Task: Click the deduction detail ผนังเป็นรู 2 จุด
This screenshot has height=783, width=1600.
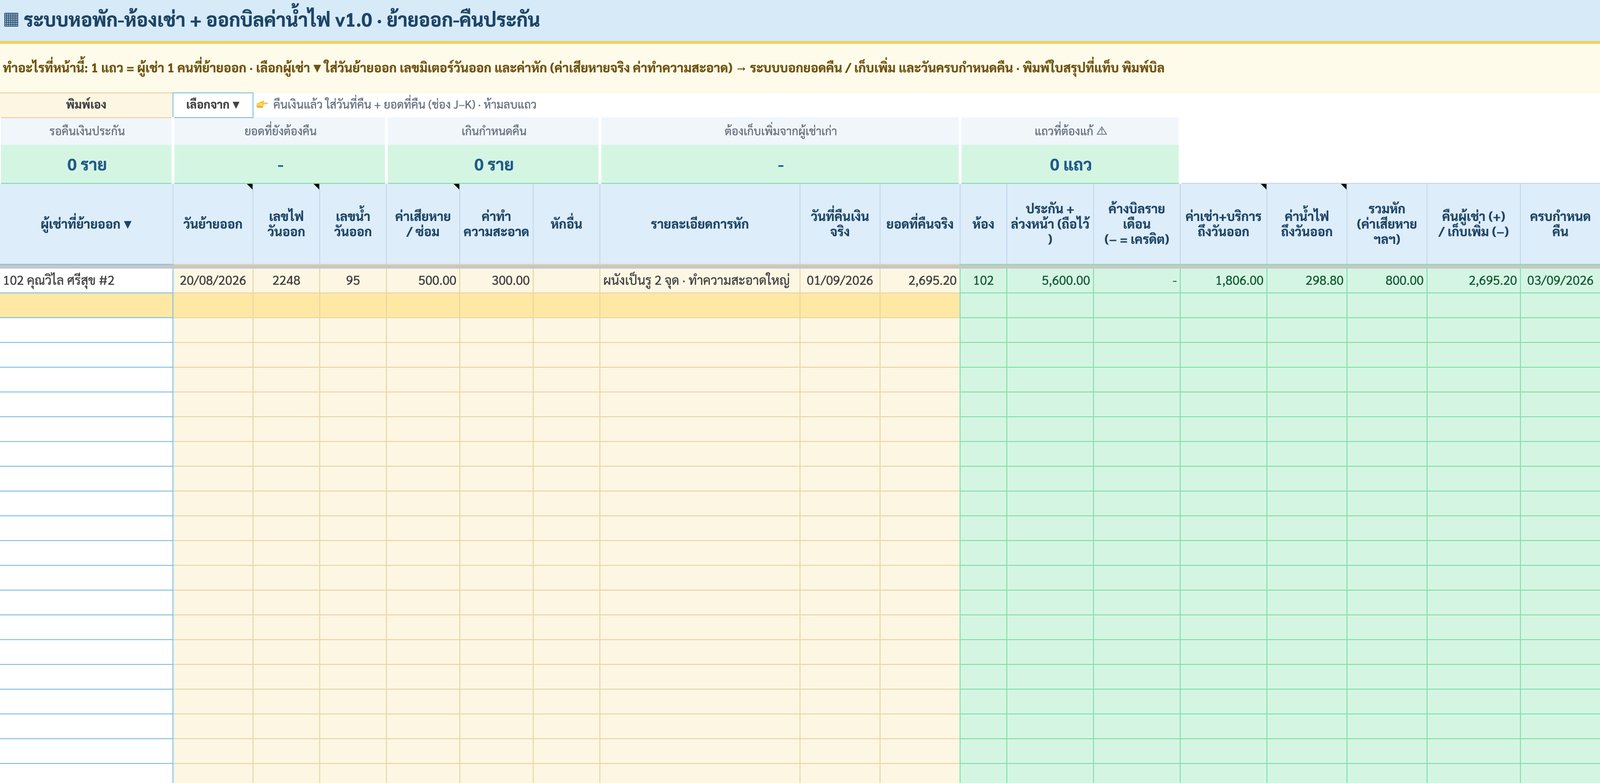Action: (x=700, y=281)
